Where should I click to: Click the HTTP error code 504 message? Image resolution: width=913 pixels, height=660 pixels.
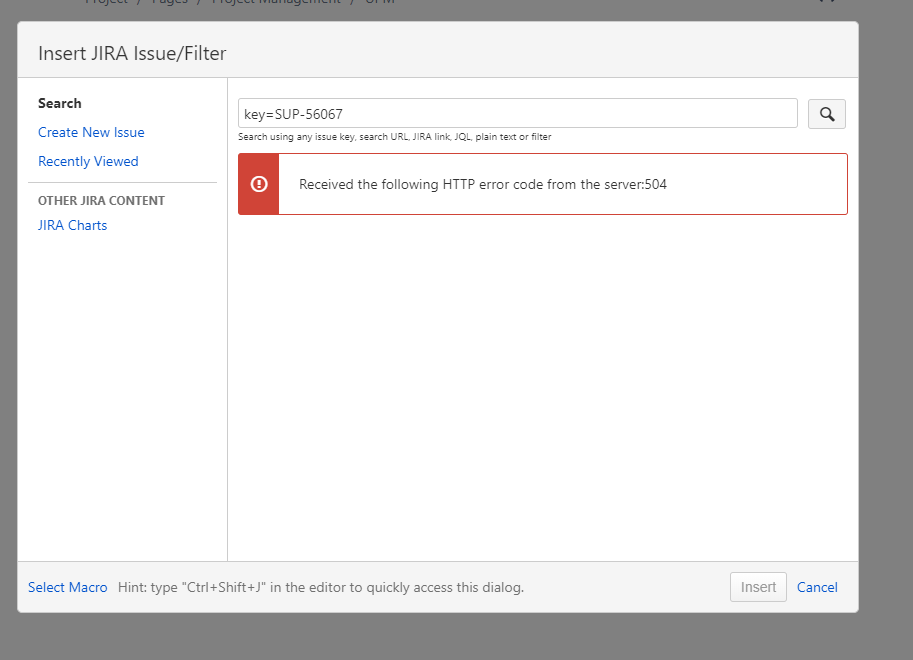point(483,185)
